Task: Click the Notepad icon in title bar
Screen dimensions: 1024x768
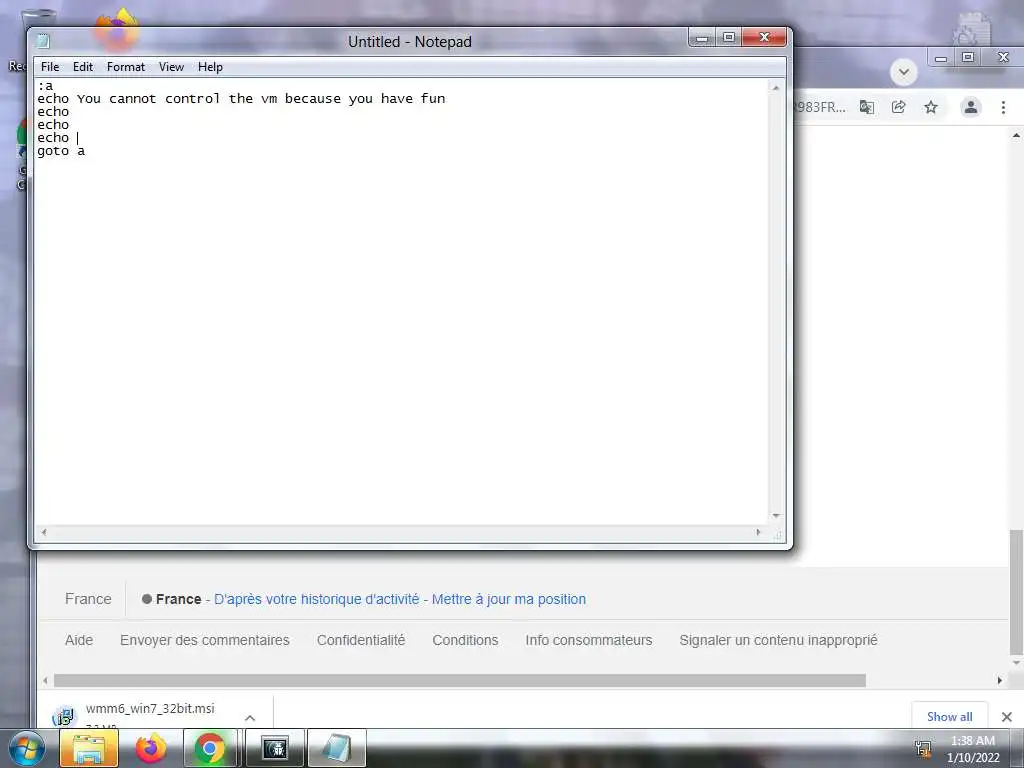Action: 43,41
